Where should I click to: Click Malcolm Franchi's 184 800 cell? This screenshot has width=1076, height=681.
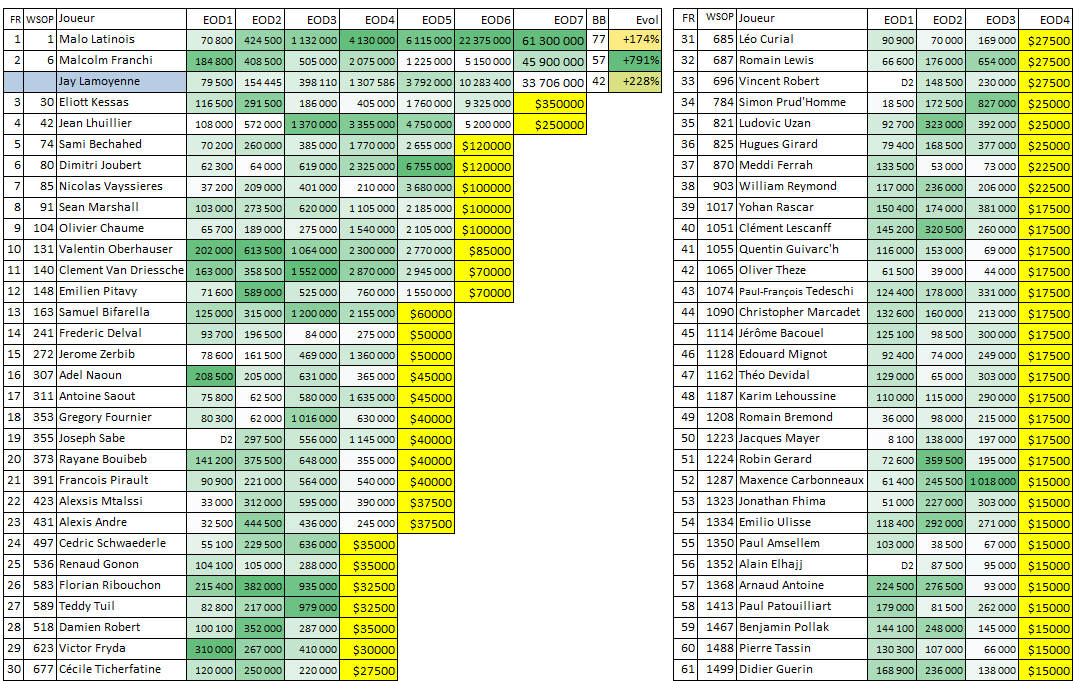[x=211, y=61]
